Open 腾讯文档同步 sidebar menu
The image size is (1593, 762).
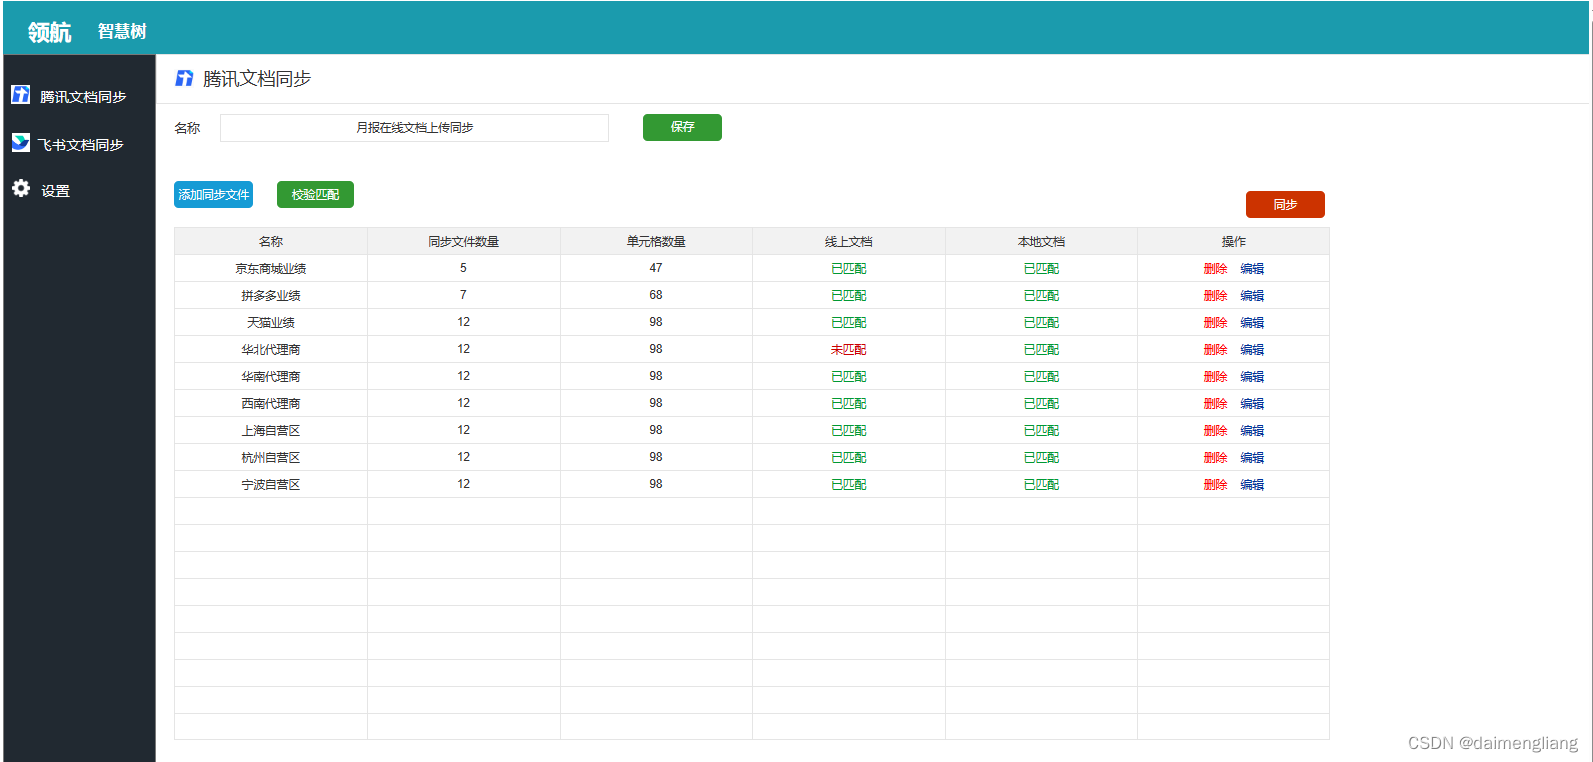tap(83, 97)
